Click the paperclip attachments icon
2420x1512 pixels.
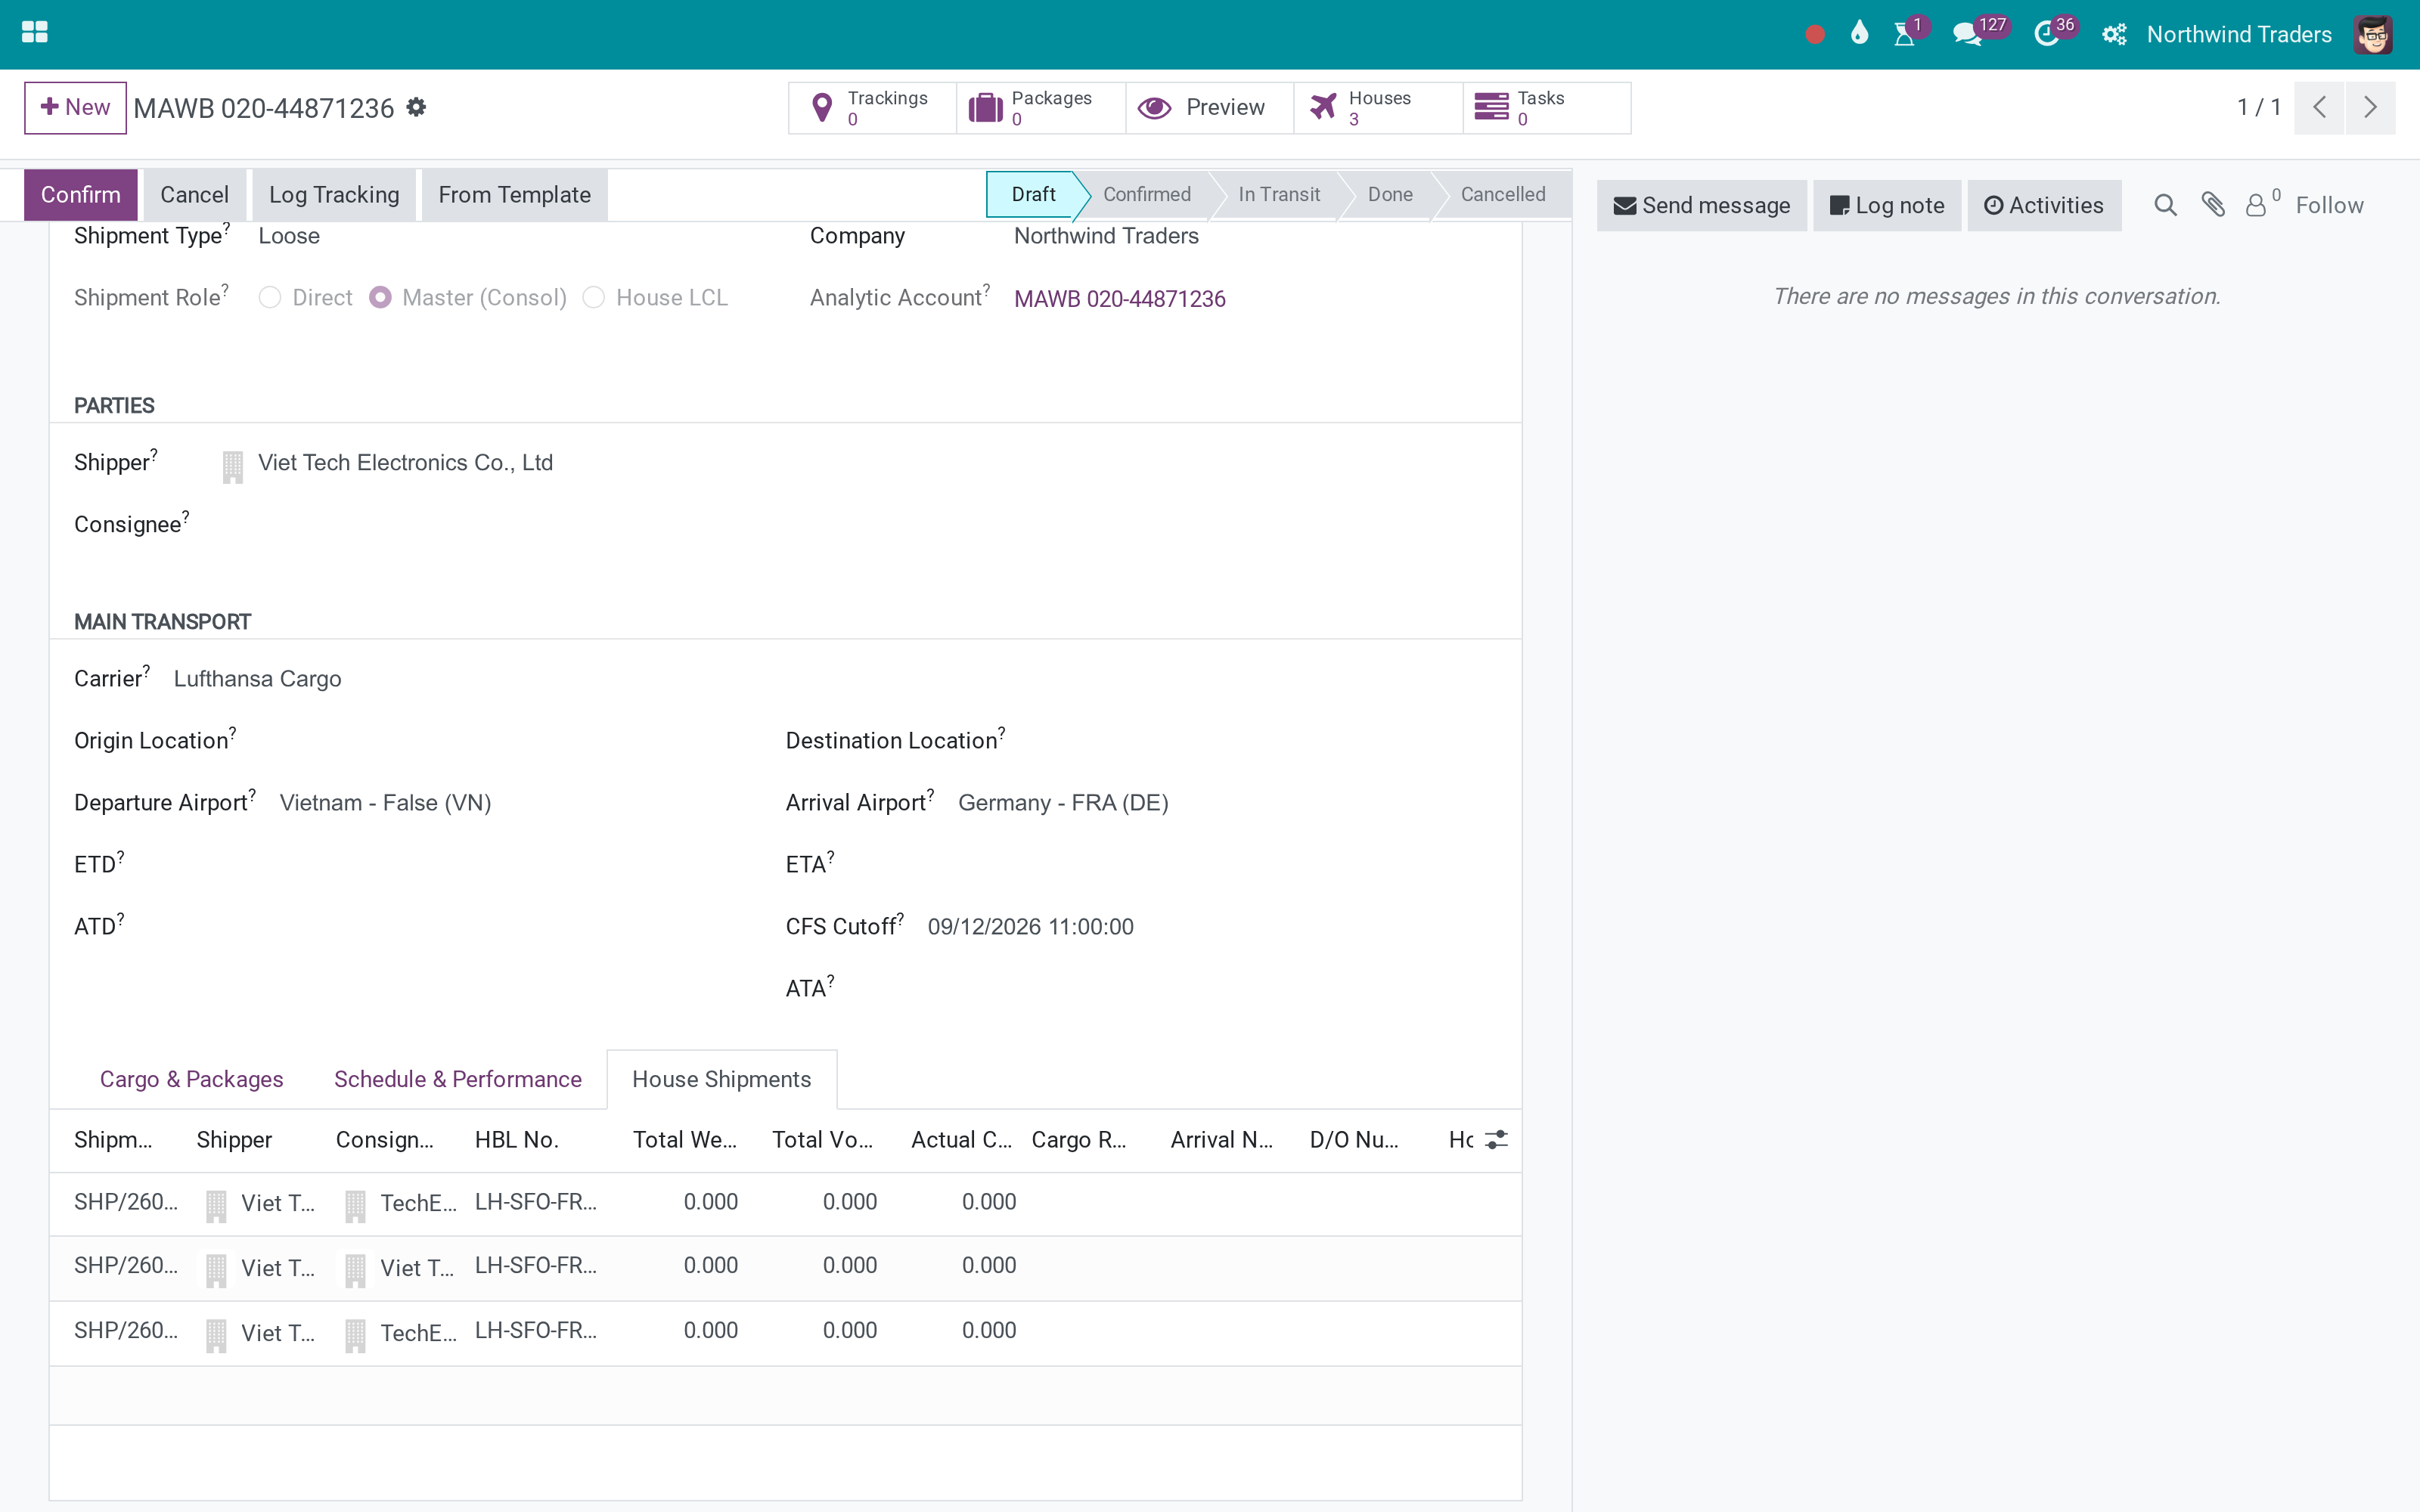pyautogui.click(x=2213, y=205)
